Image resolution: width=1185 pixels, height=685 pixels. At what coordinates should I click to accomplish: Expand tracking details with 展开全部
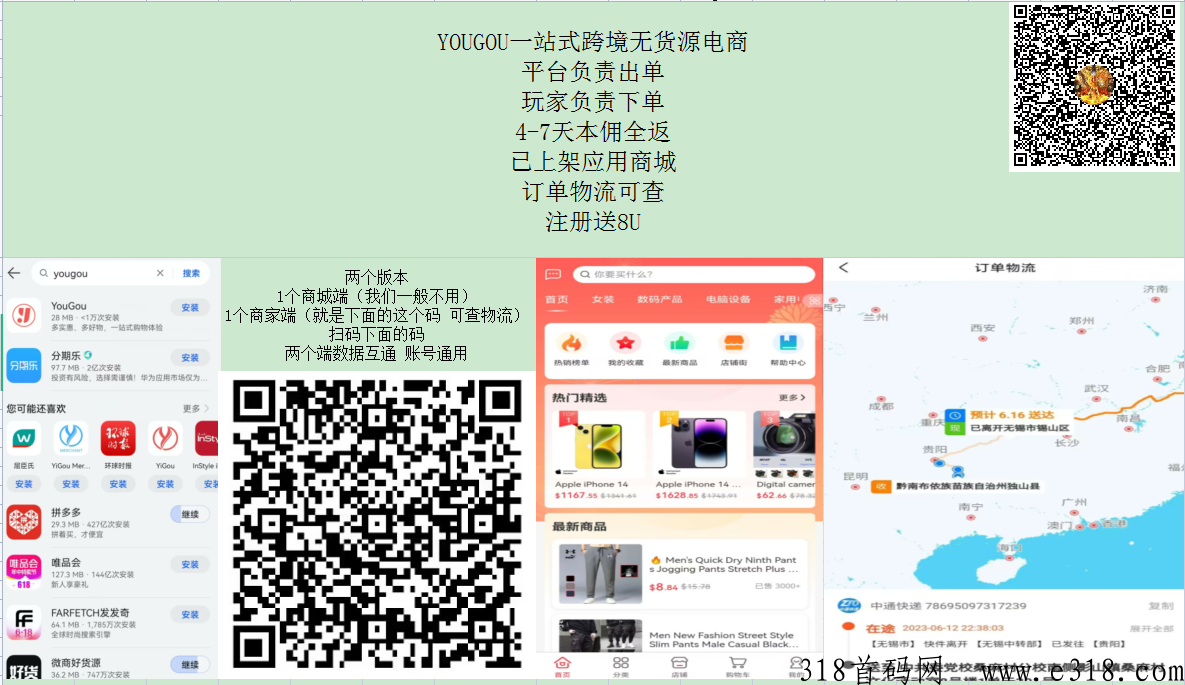click(1151, 629)
